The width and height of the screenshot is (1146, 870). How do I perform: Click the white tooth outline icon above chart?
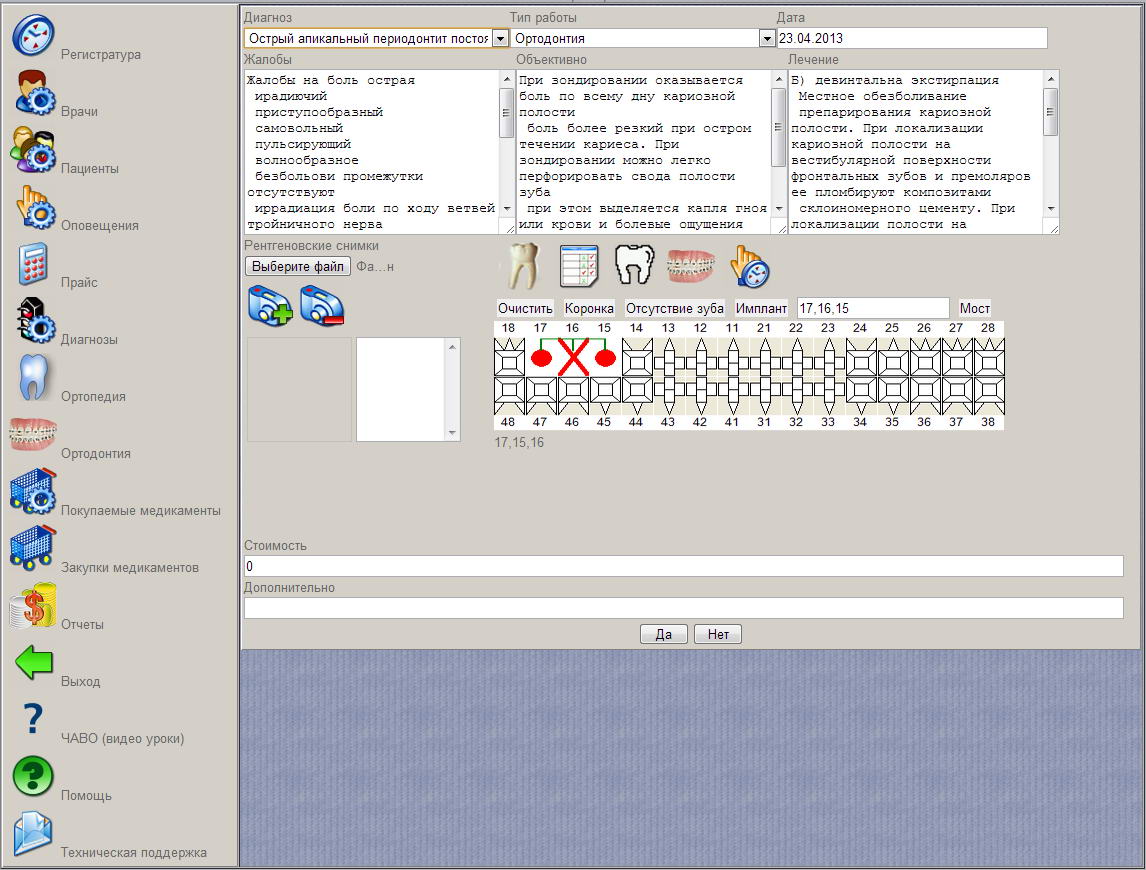point(633,267)
